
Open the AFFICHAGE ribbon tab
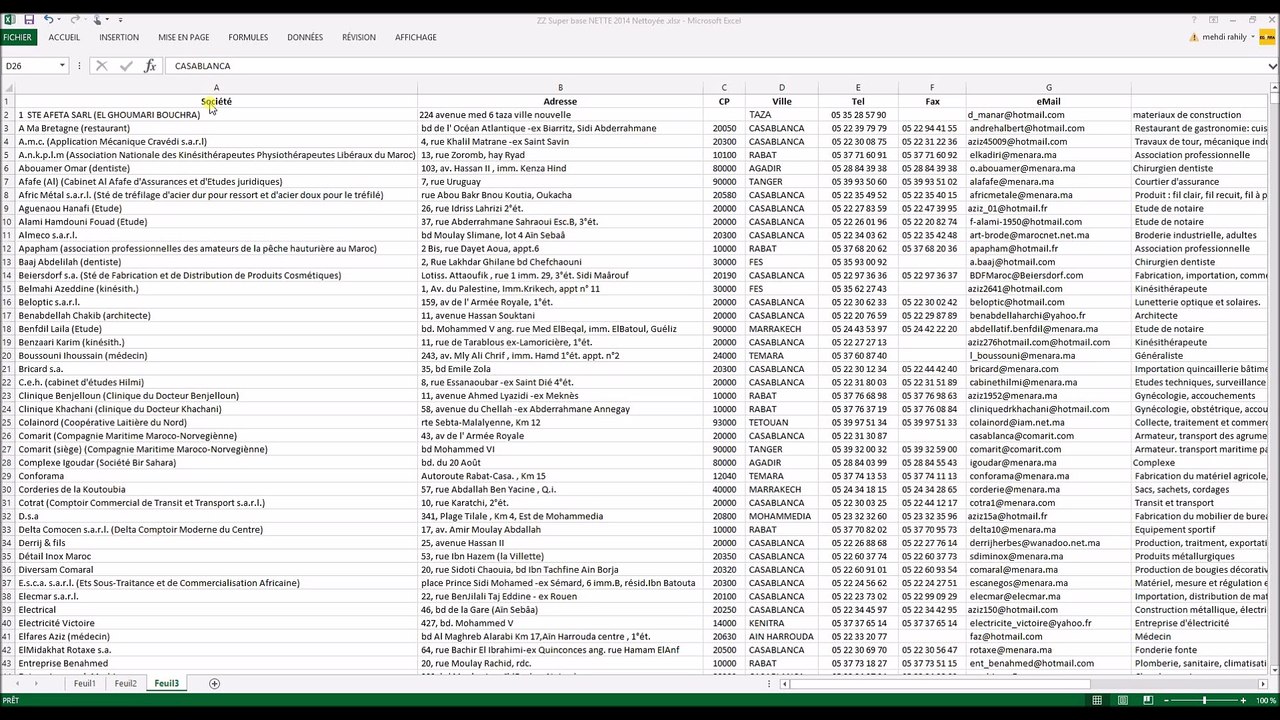pyautogui.click(x=416, y=38)
